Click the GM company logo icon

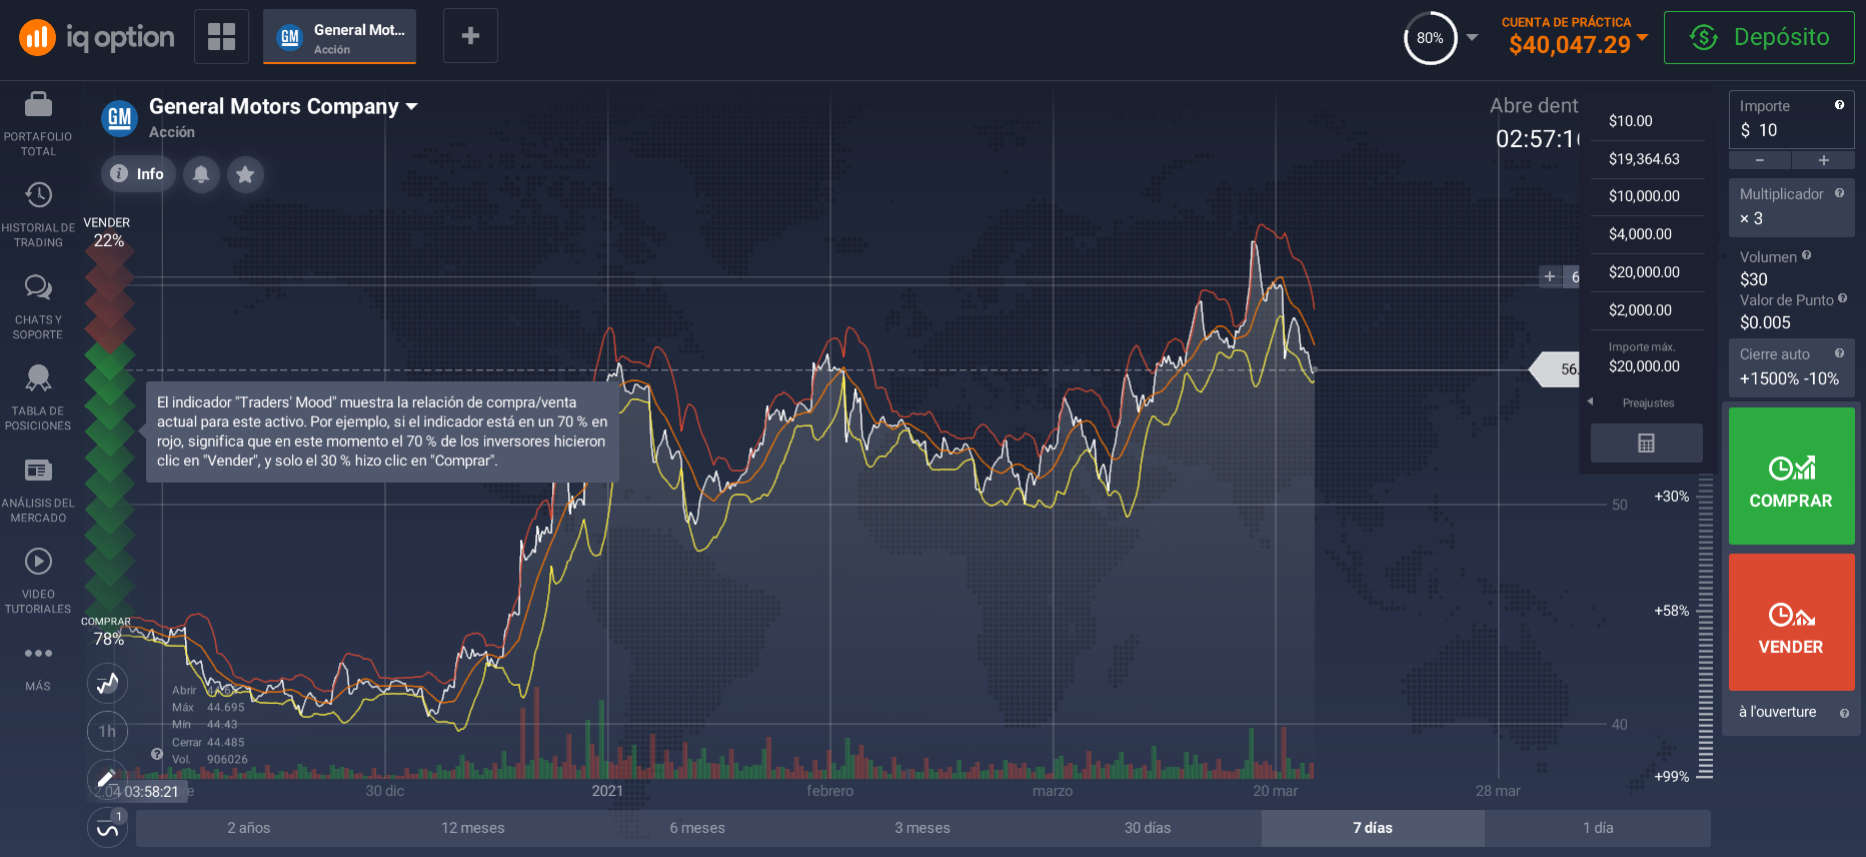(119, 118)
